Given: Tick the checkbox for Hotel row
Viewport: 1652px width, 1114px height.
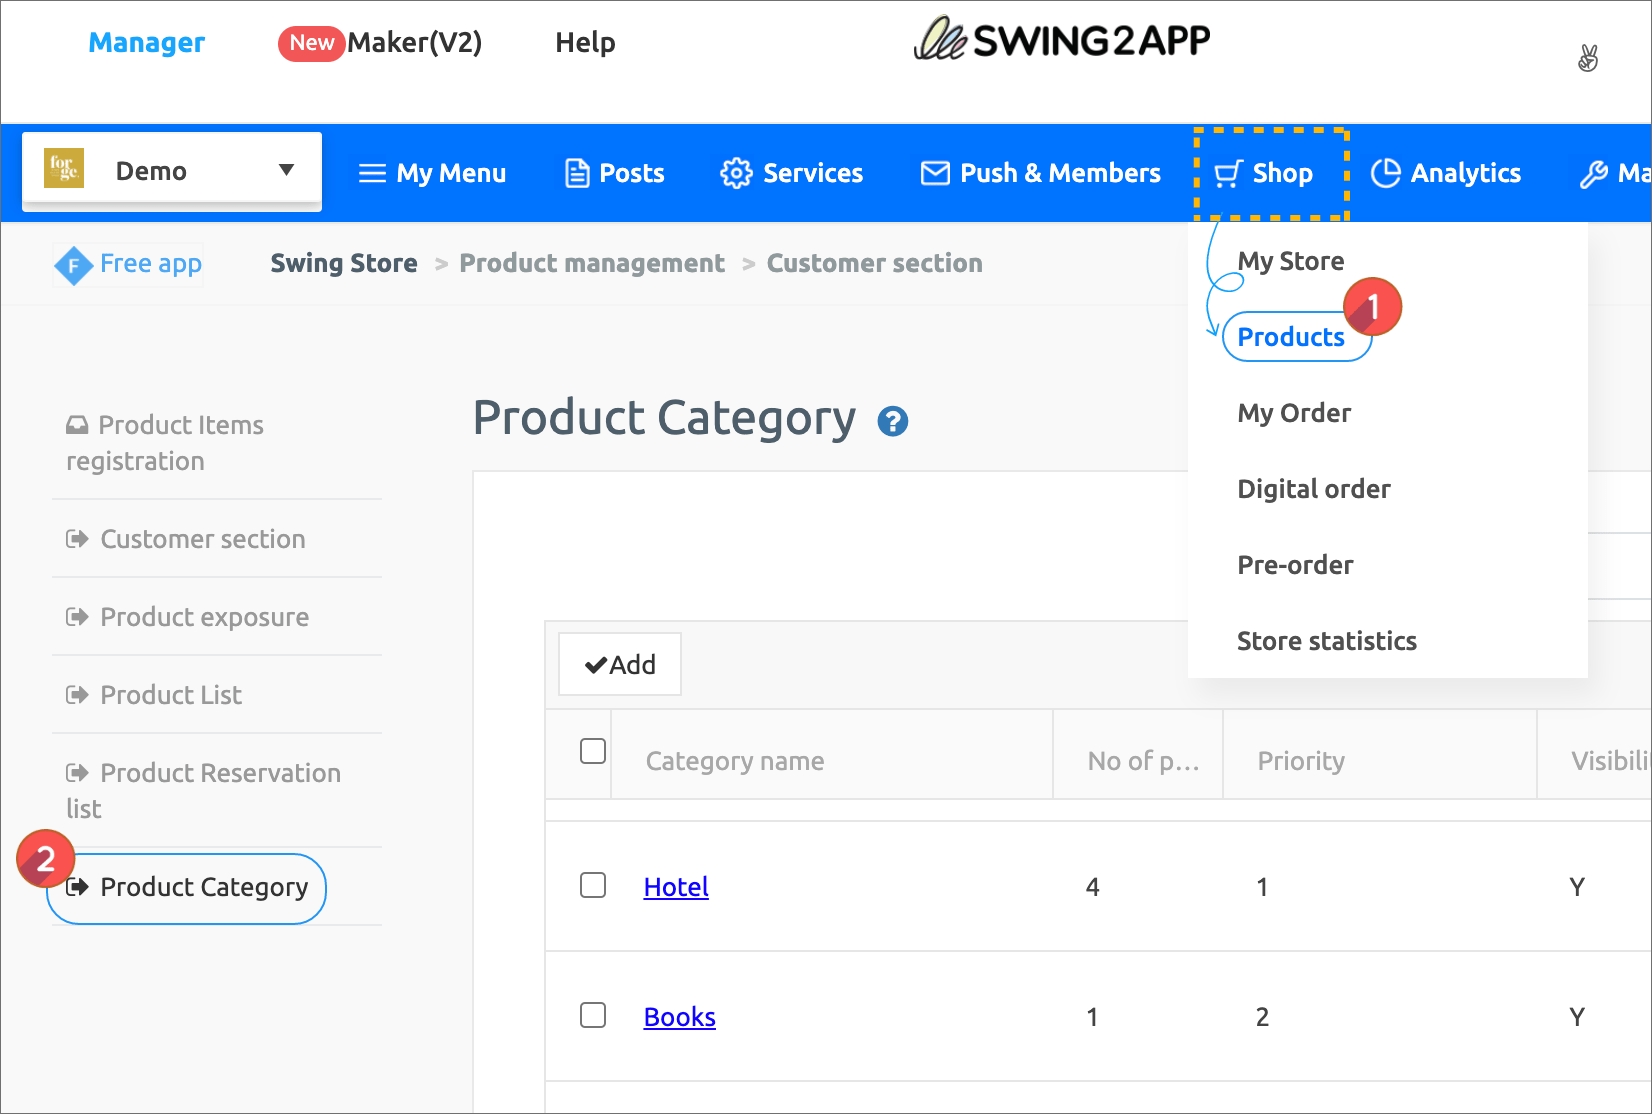Looking at the screenshot, I should (x=593, y=885).
